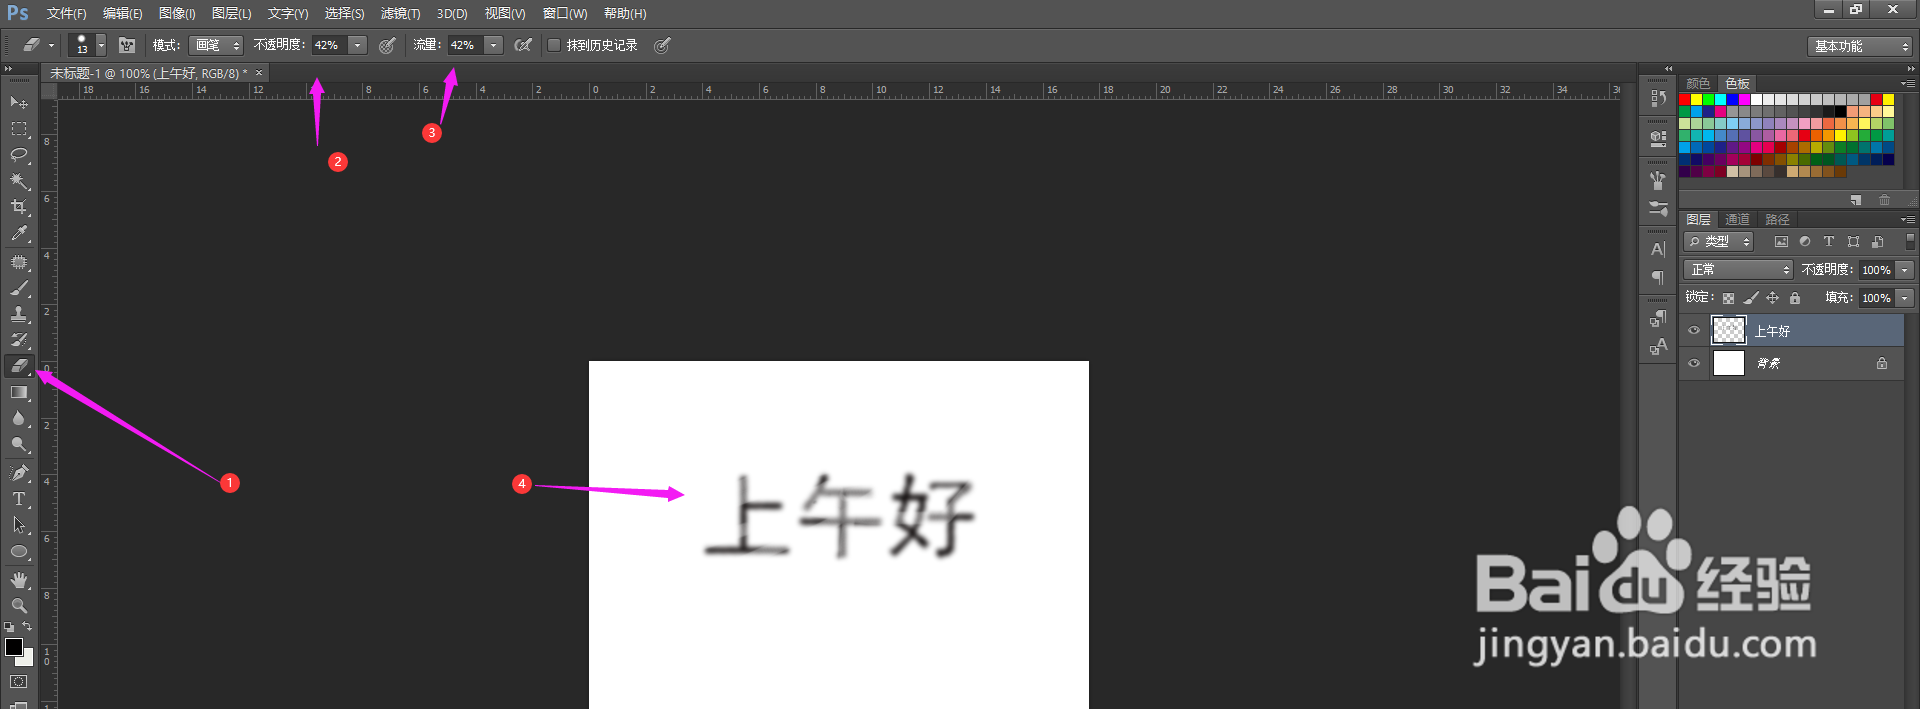Toggle lock image pixels

point(1751,298)
